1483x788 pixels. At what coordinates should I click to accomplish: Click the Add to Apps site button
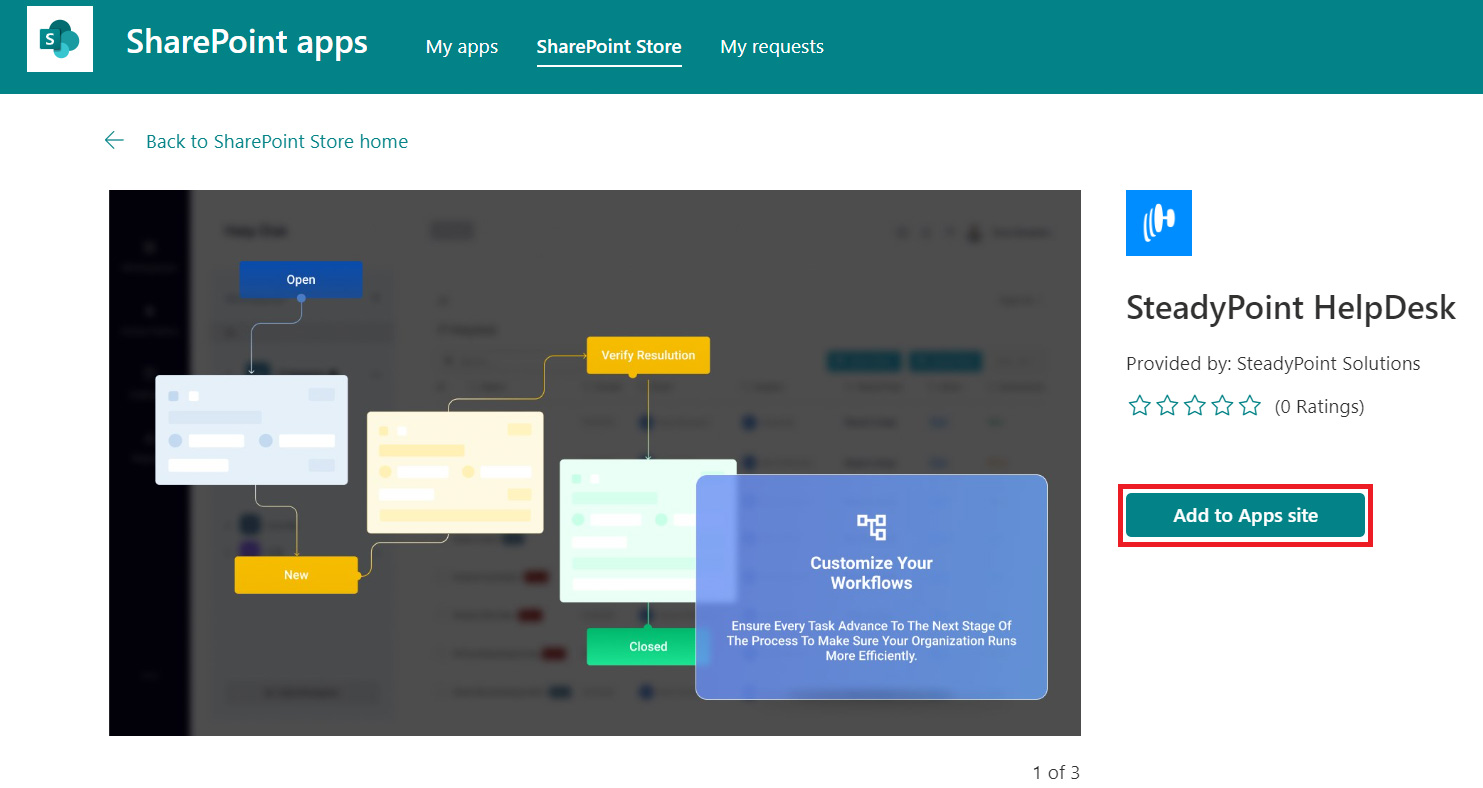tap(1245, 515)
